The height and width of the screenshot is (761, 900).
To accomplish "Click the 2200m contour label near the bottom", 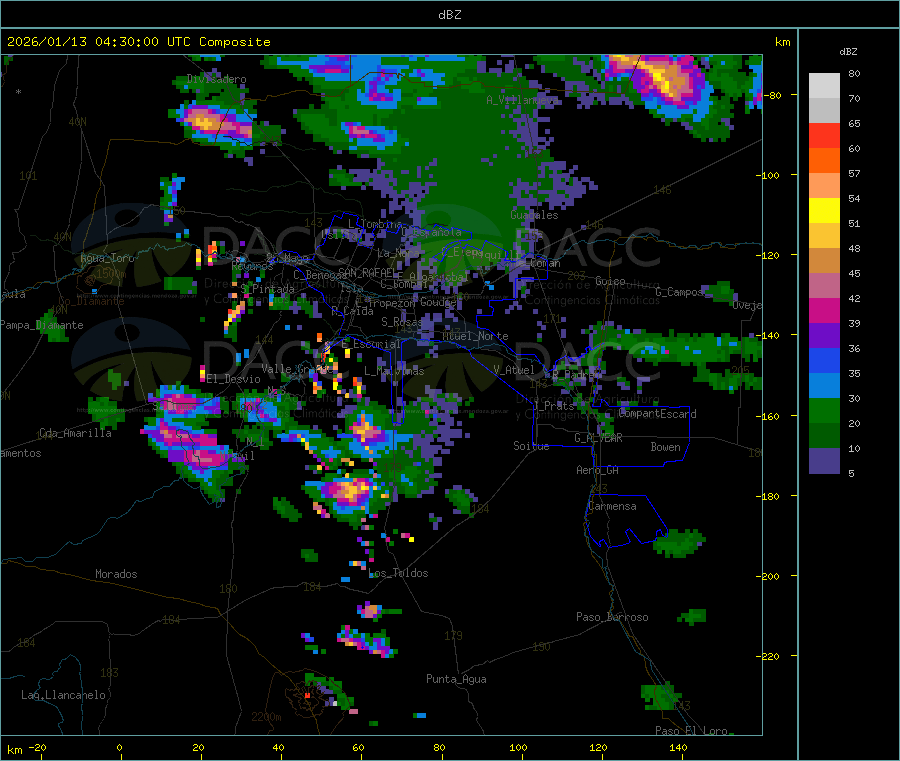I will [266, 717].
